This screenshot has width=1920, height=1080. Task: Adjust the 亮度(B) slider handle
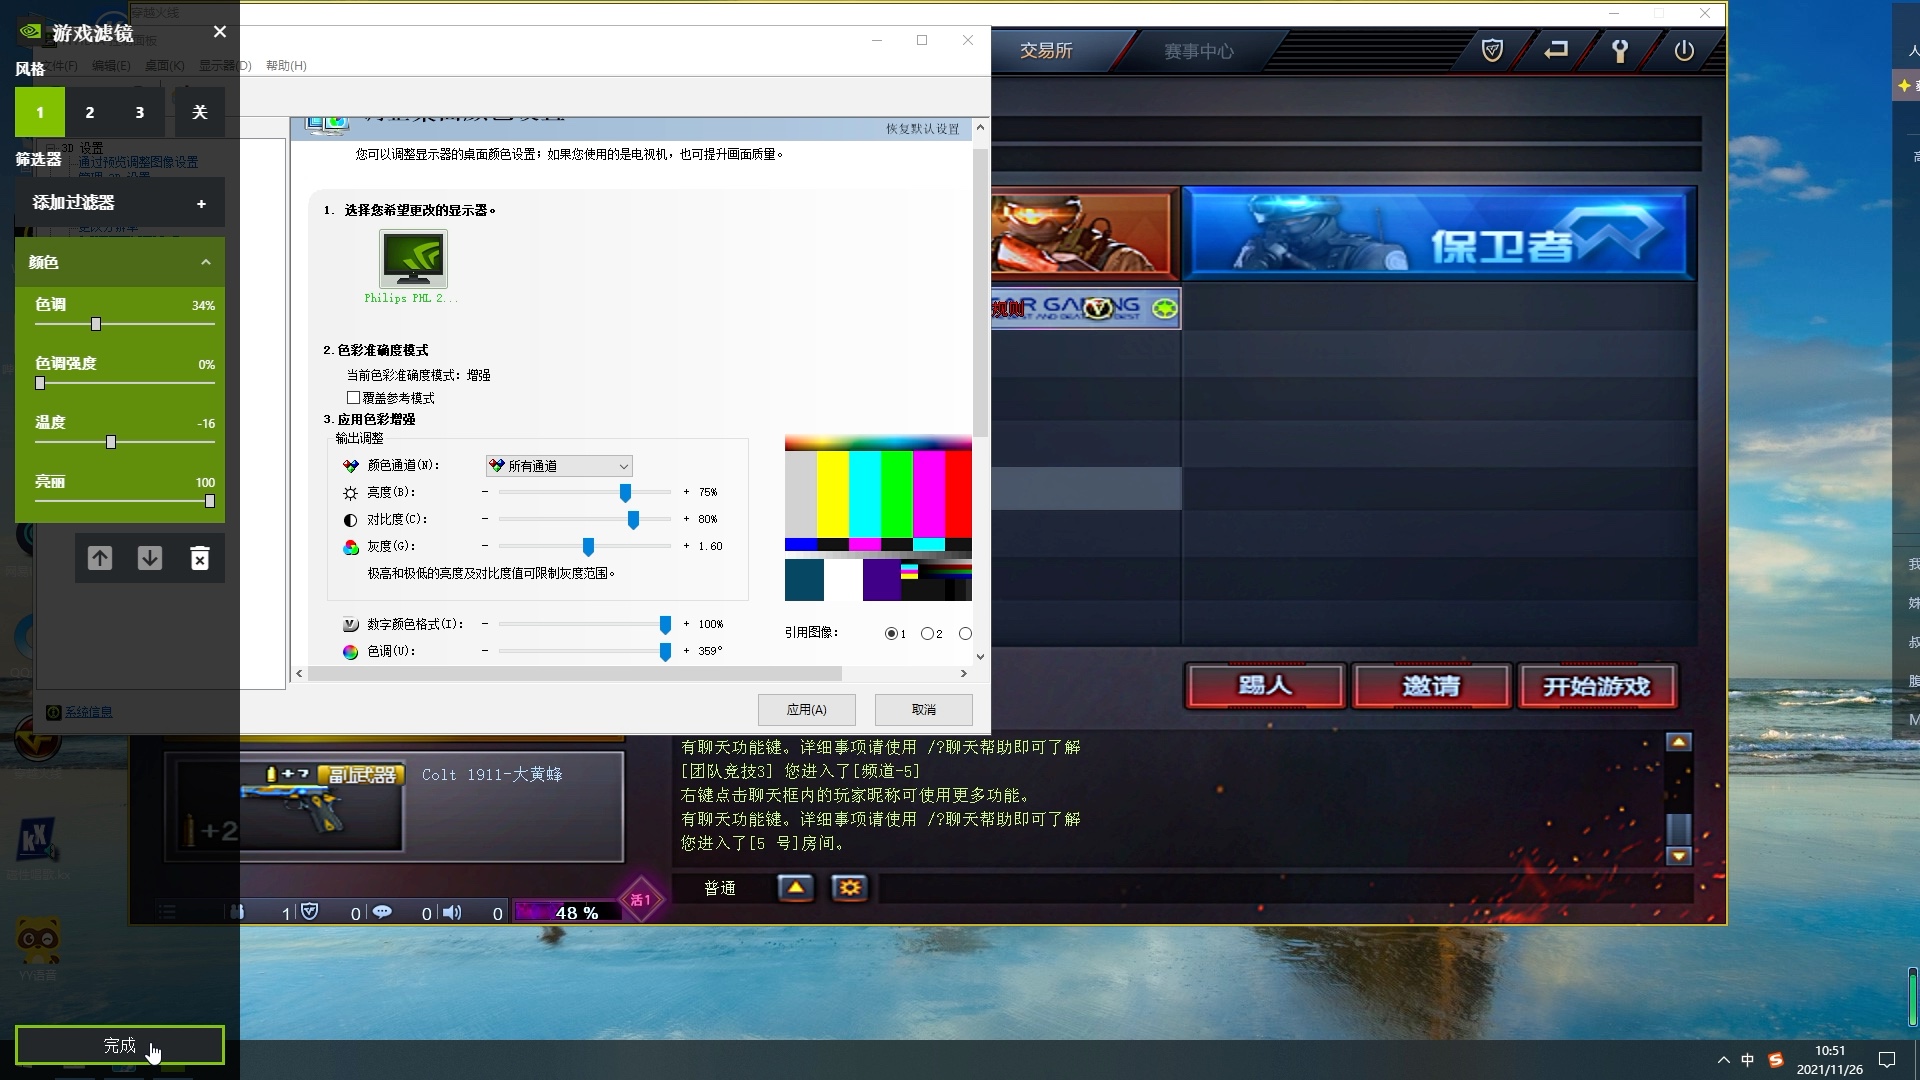[x=625, y=492]
